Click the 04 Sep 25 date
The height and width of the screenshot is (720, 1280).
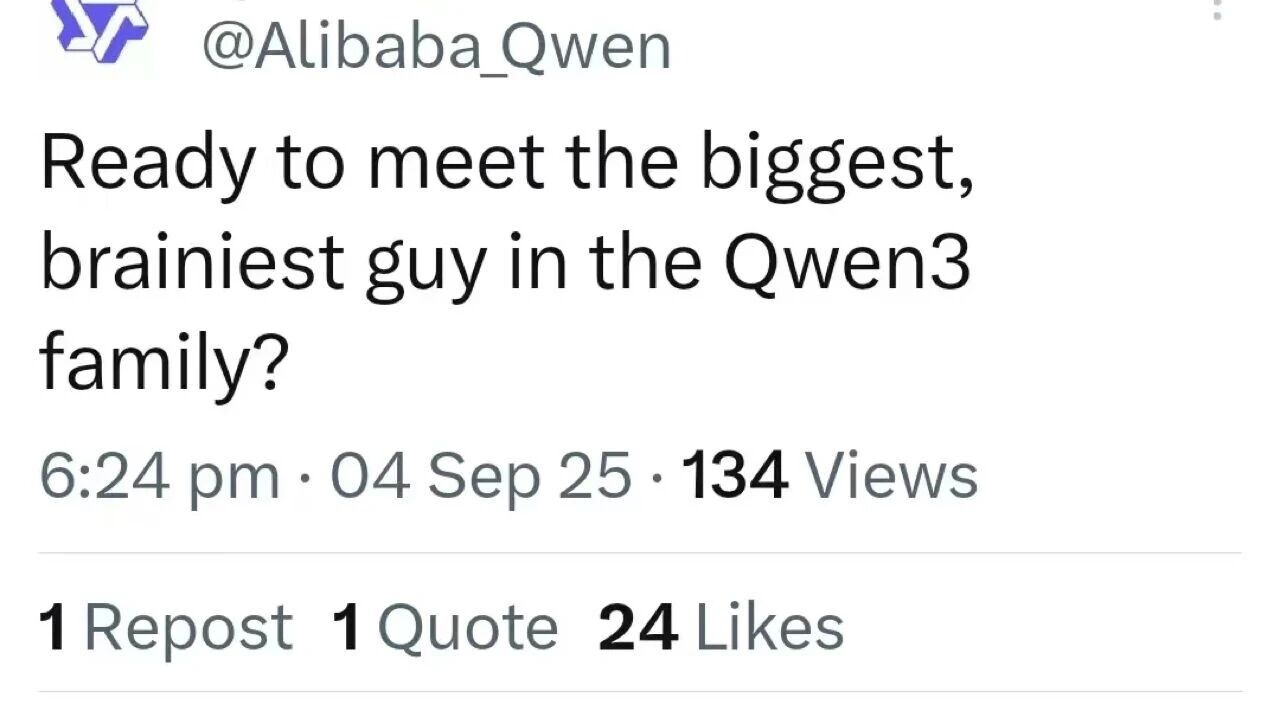pos(480,476)
